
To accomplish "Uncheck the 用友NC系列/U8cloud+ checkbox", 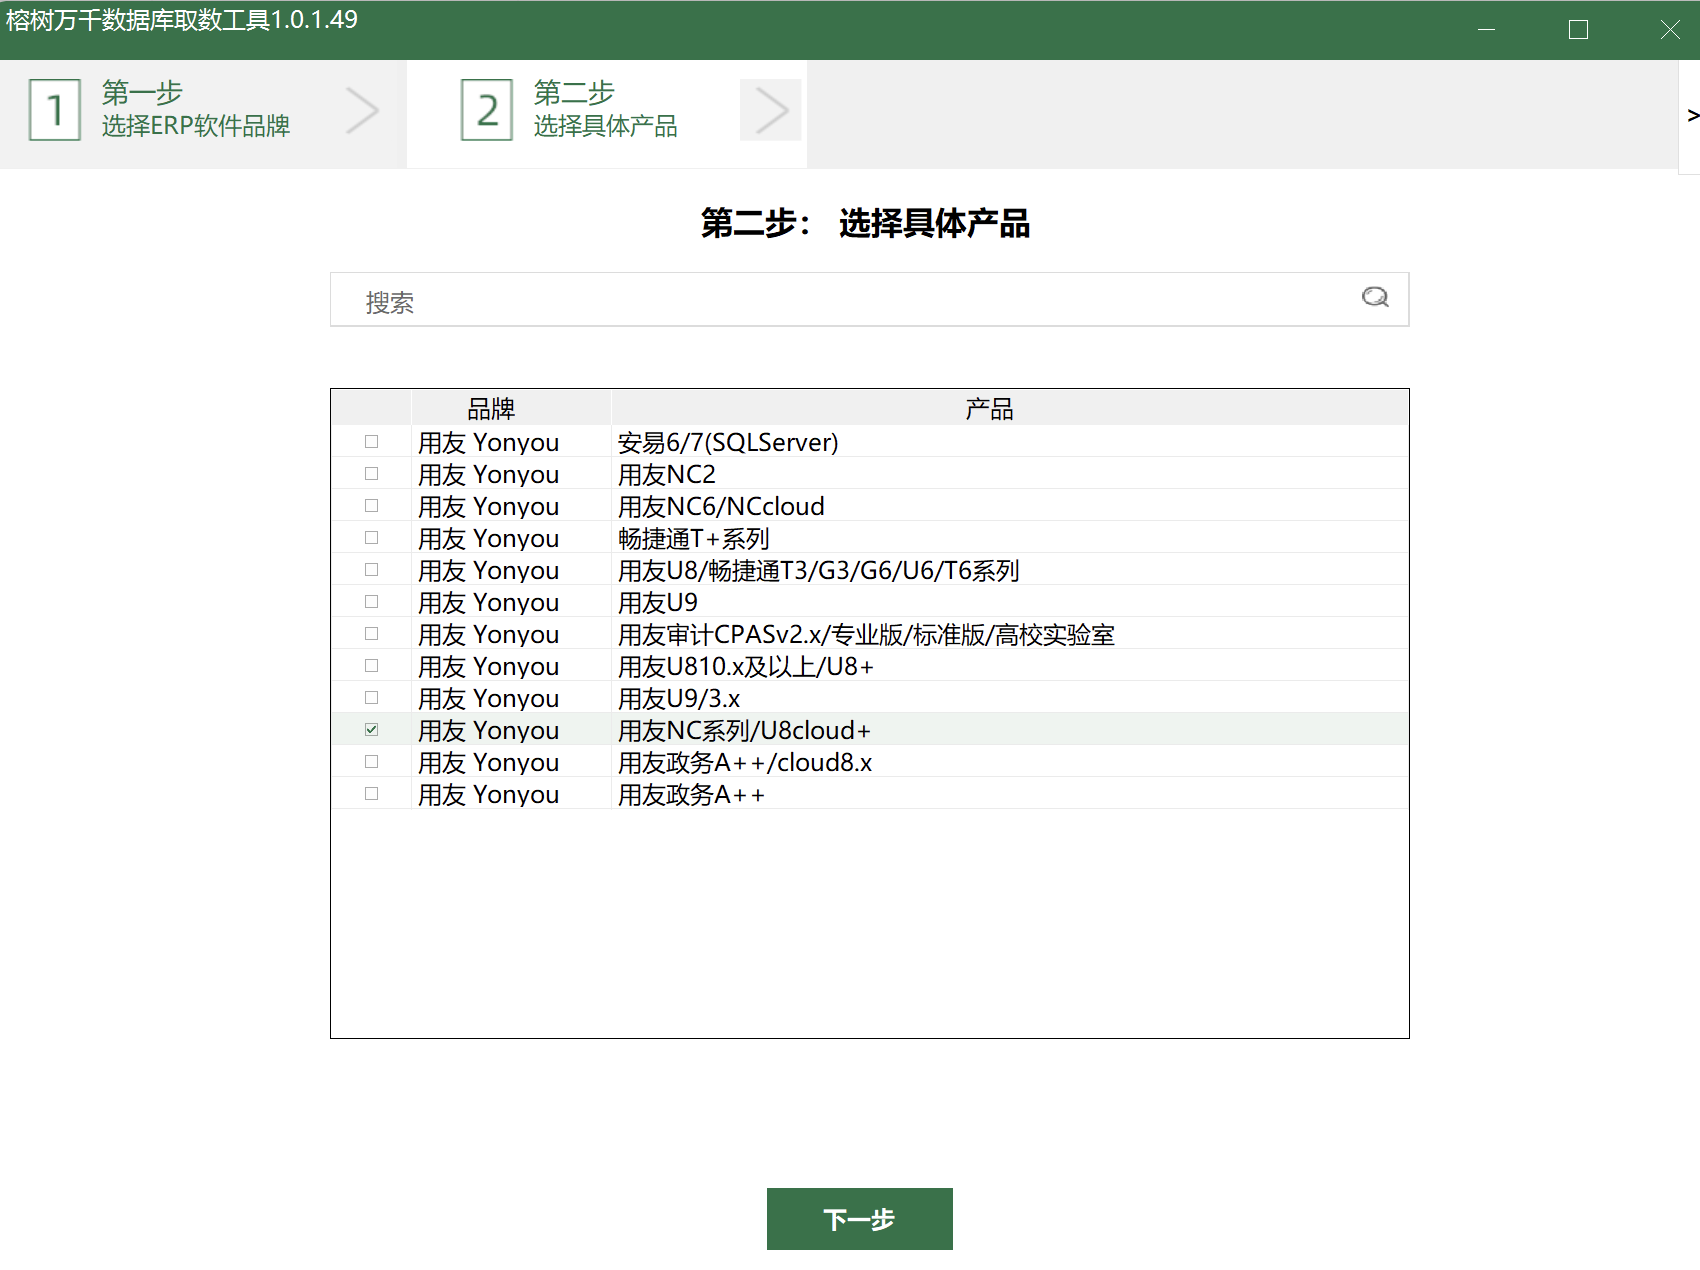I will coord(372,729).
